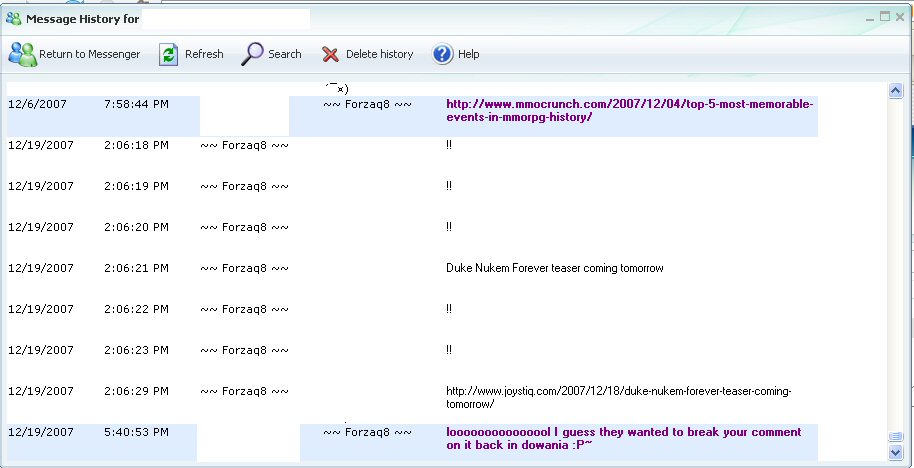The height and width of the screenshot is (468, 914).
Task: Select the 'Duke Nukem Forever teaser coming tomorrow' message
Action: pos(554,268)
